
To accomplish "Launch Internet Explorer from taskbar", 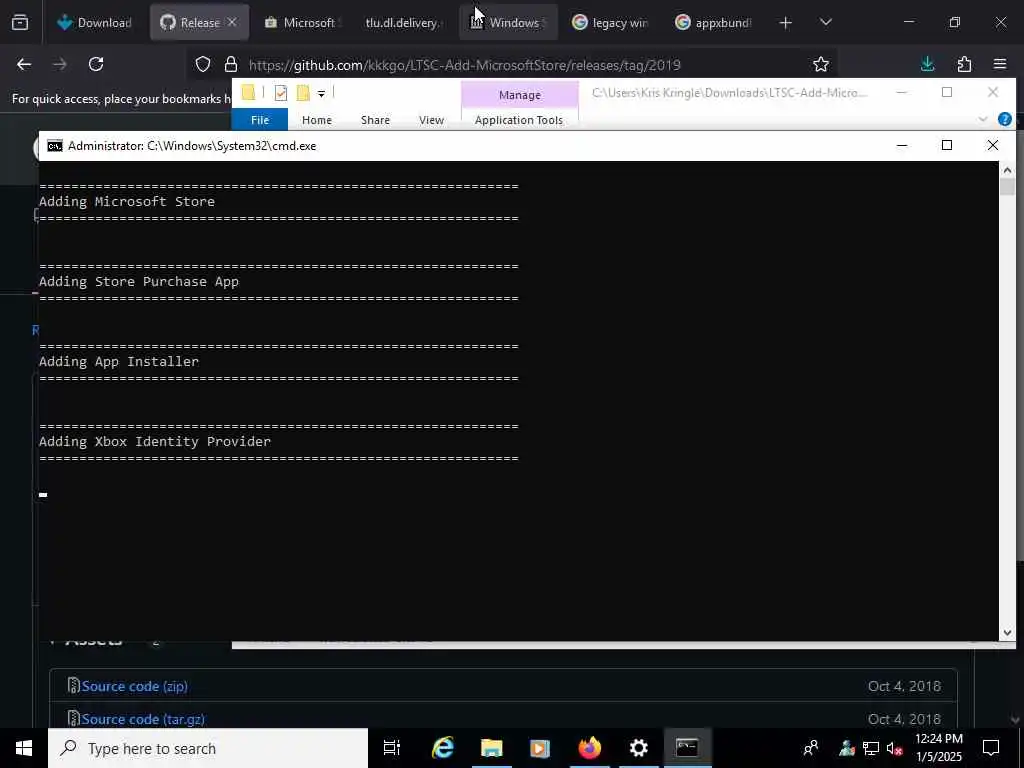I will [443, 748].
